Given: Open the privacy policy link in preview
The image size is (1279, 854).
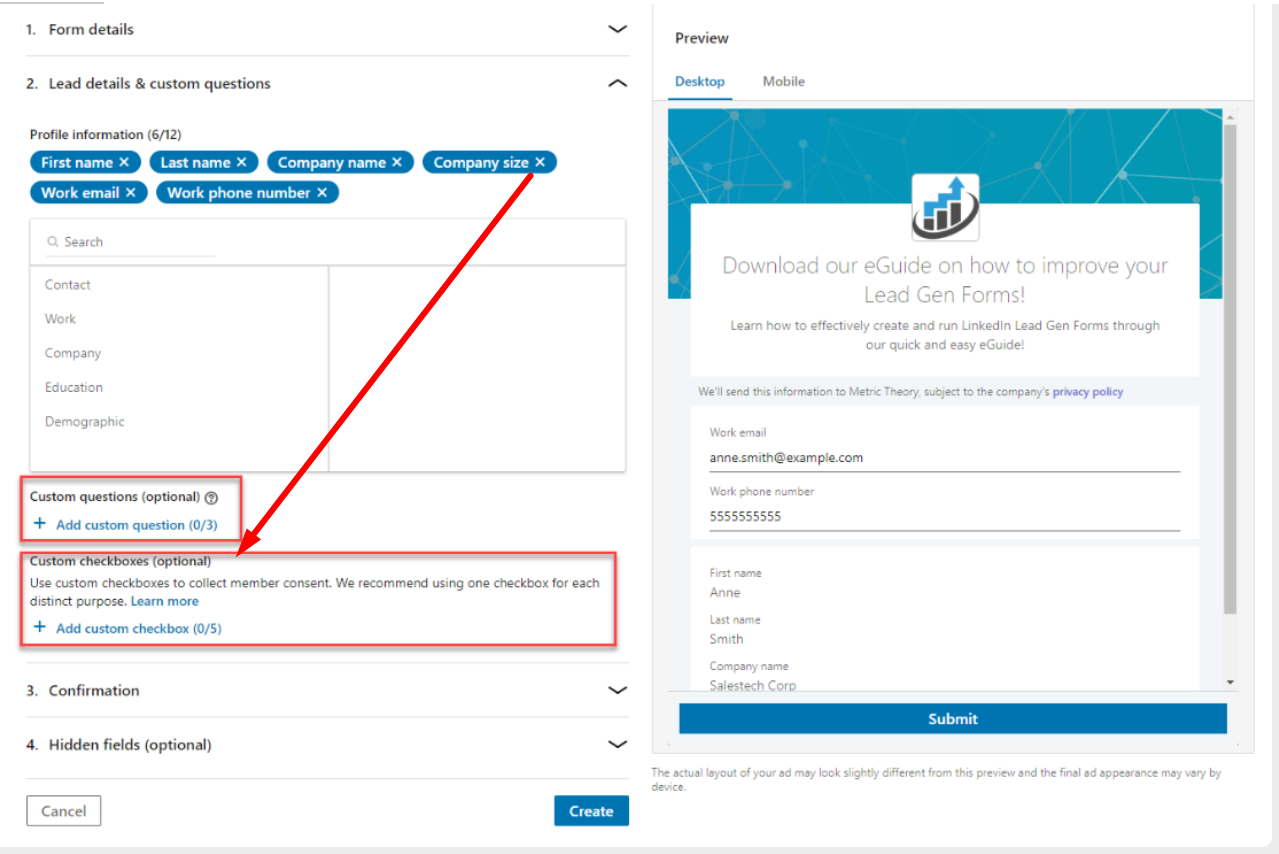Looking at the screenshot, I should pyautogui.click(x=1088, y=392).
